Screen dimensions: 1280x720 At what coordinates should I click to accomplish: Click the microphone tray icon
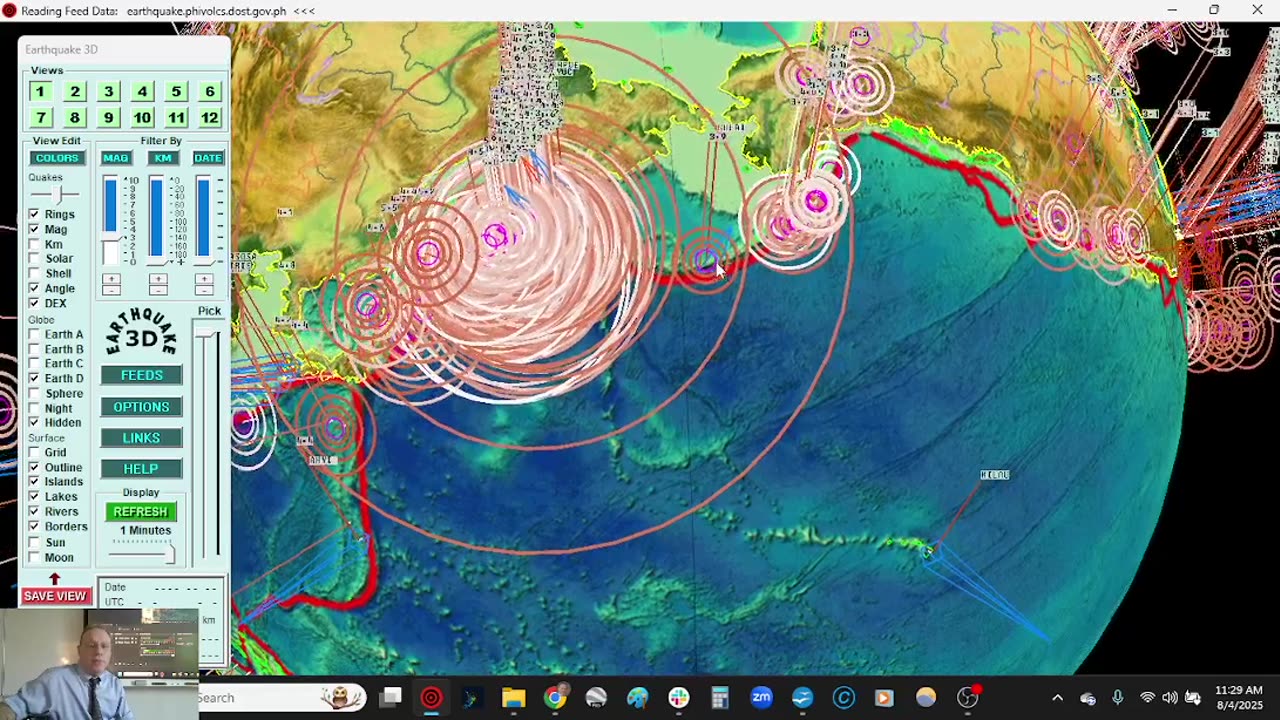pyautogui.click(x=1117, y=698)
